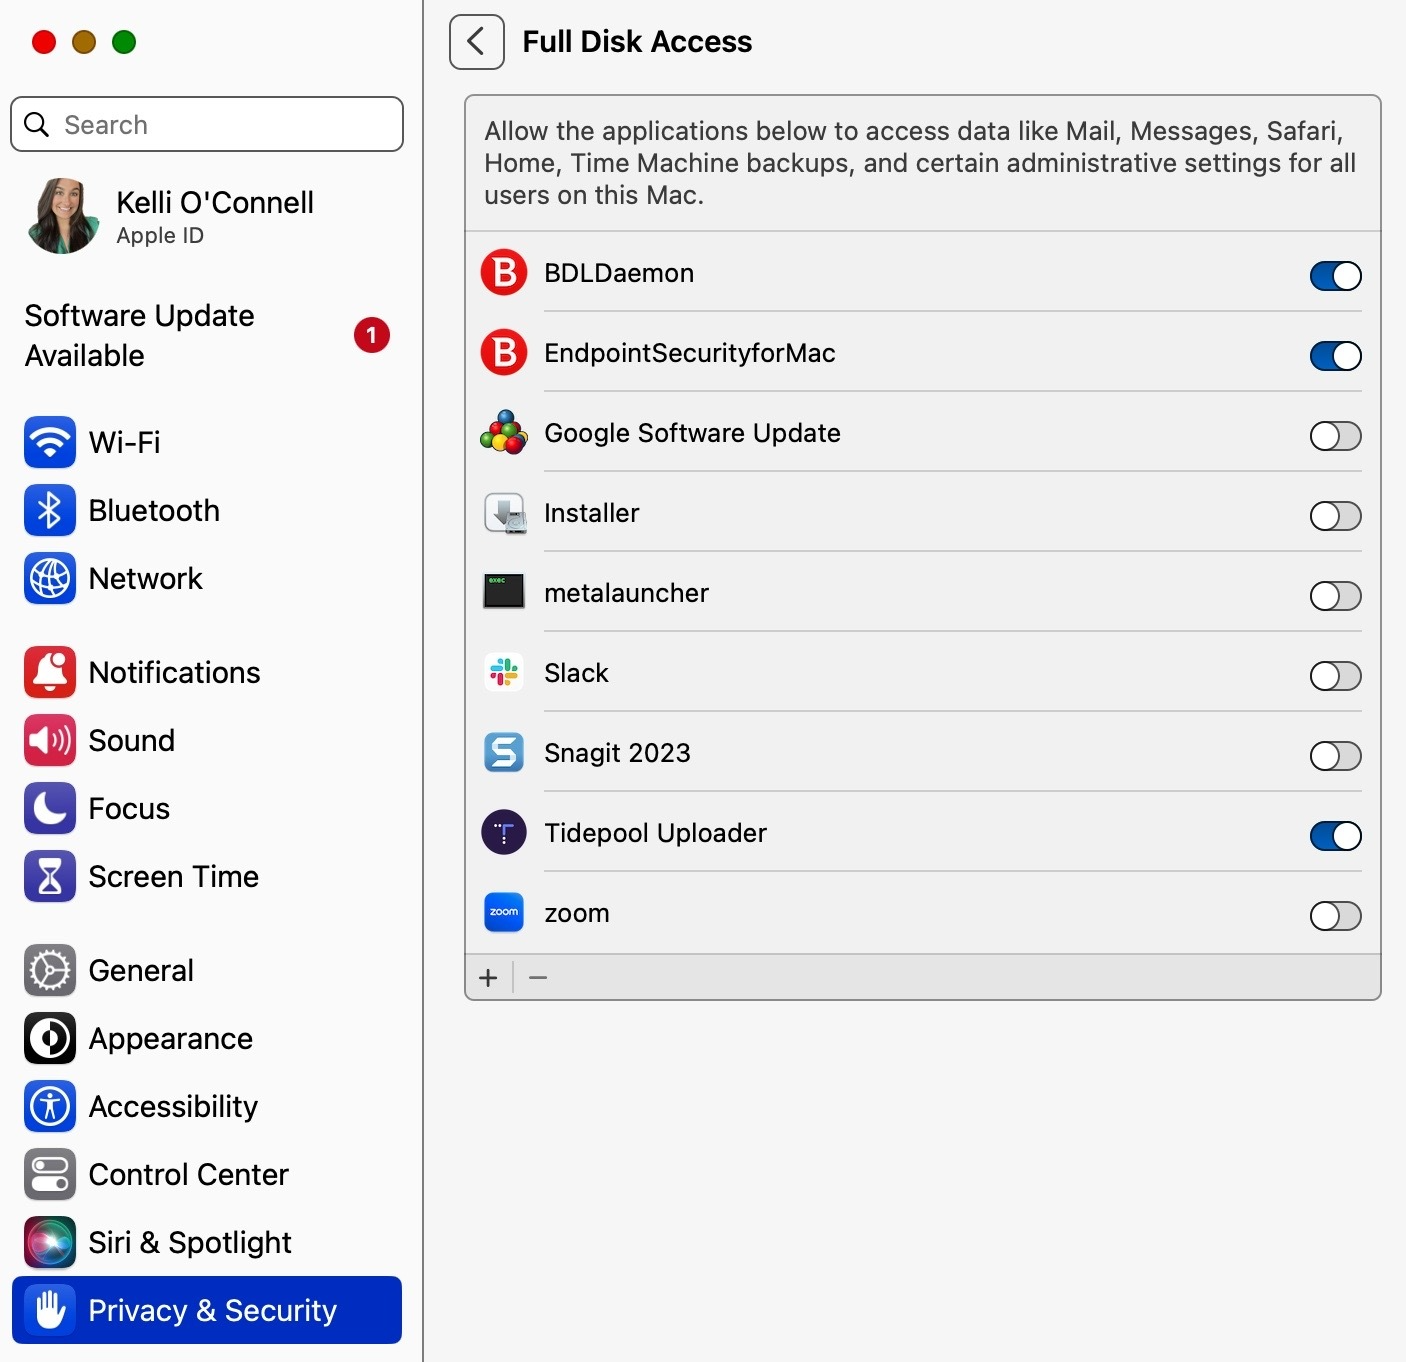This screenshot has height=1362, width=1406.
Task: Enable metalauncher disk access switch
Action: click(1336, 596)
